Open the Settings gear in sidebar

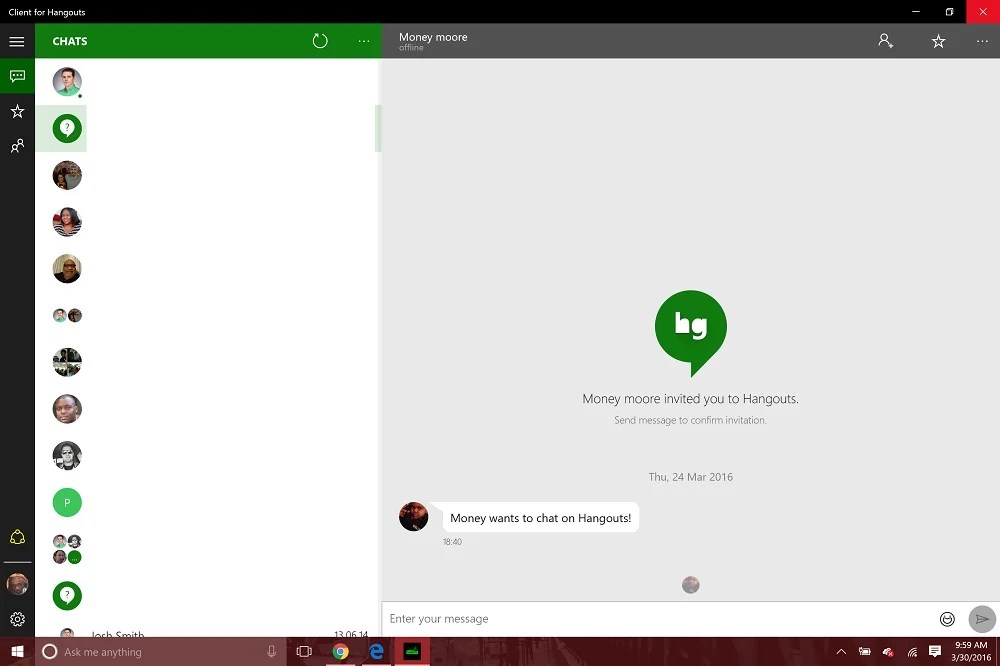(17, 619)
